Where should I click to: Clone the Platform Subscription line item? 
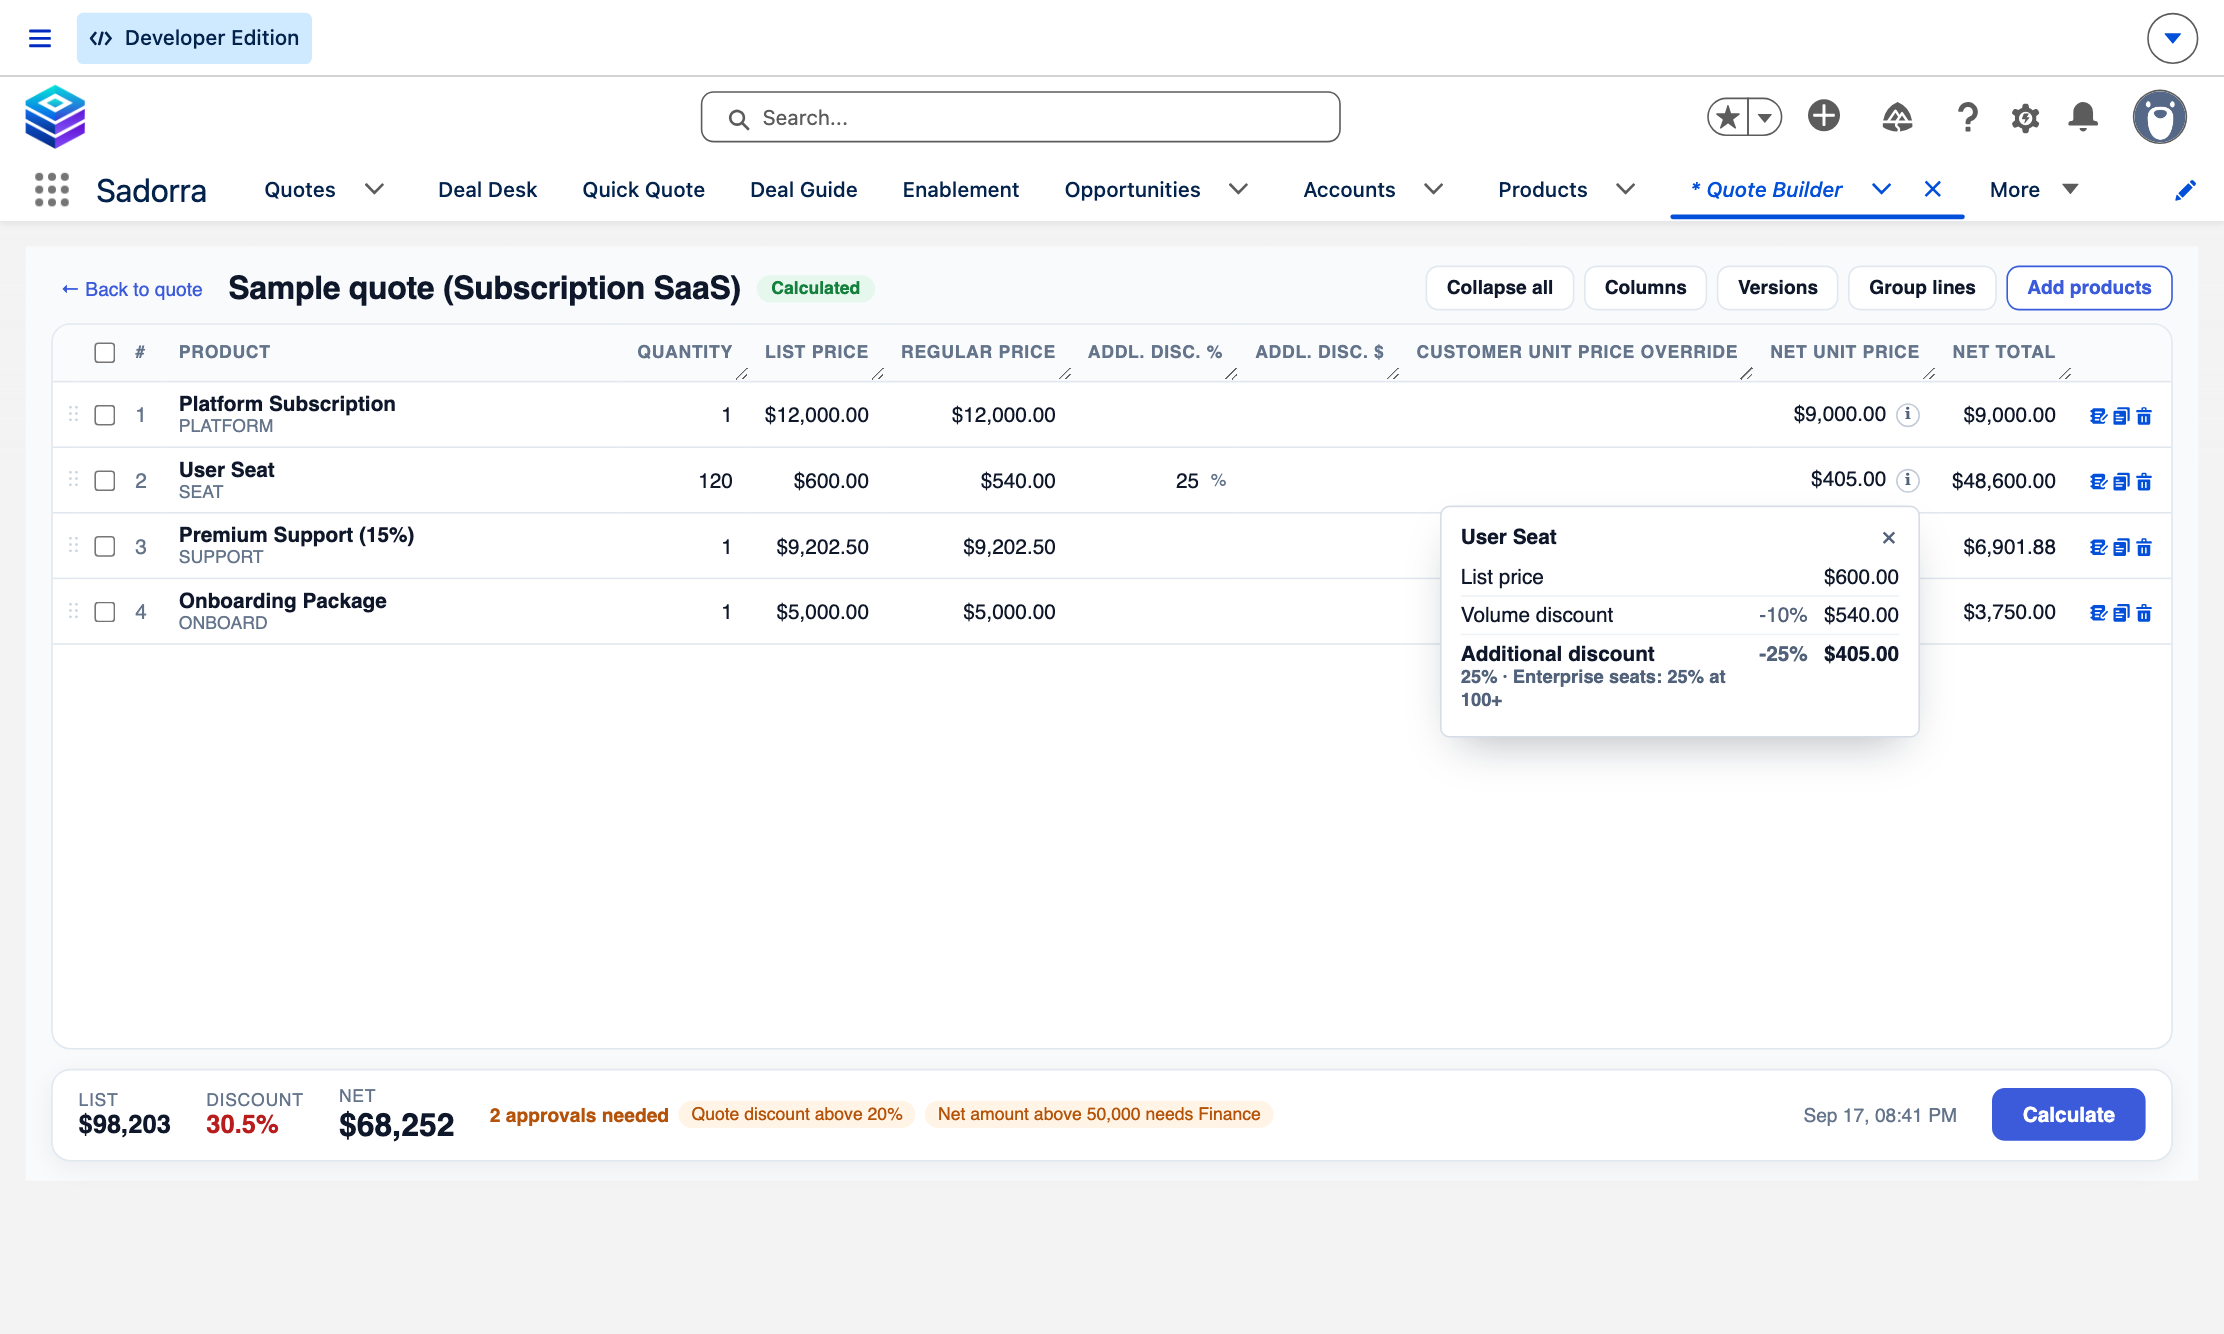(2121, 416)
